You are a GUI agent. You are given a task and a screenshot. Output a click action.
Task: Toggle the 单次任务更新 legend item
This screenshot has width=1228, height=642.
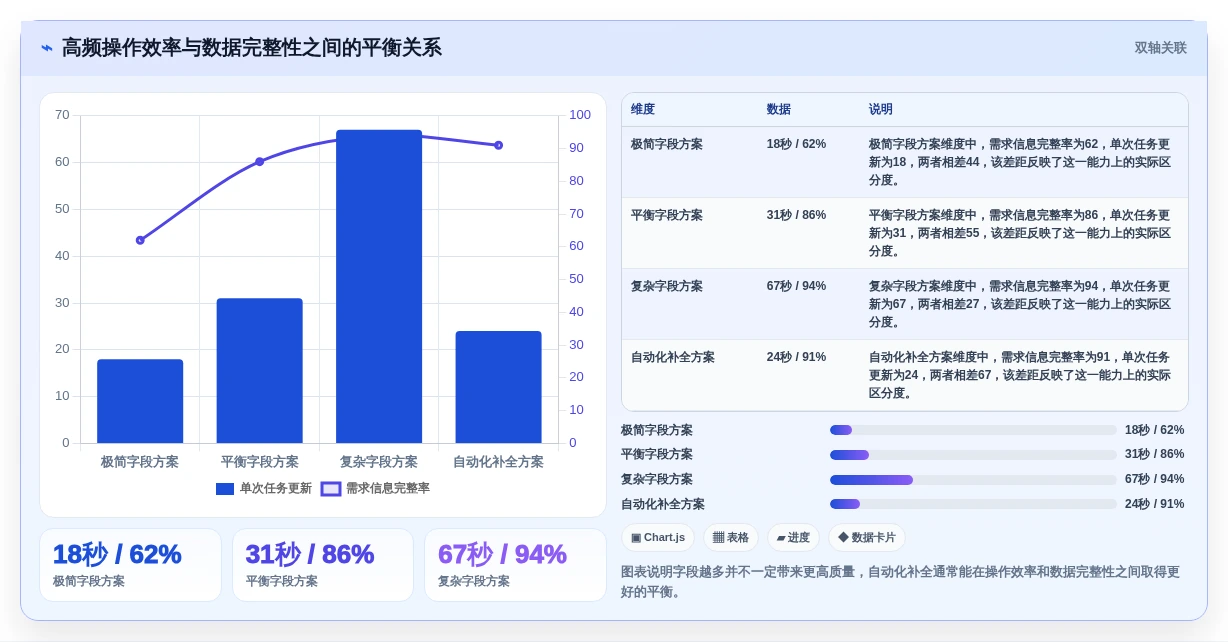click(264, 488)
